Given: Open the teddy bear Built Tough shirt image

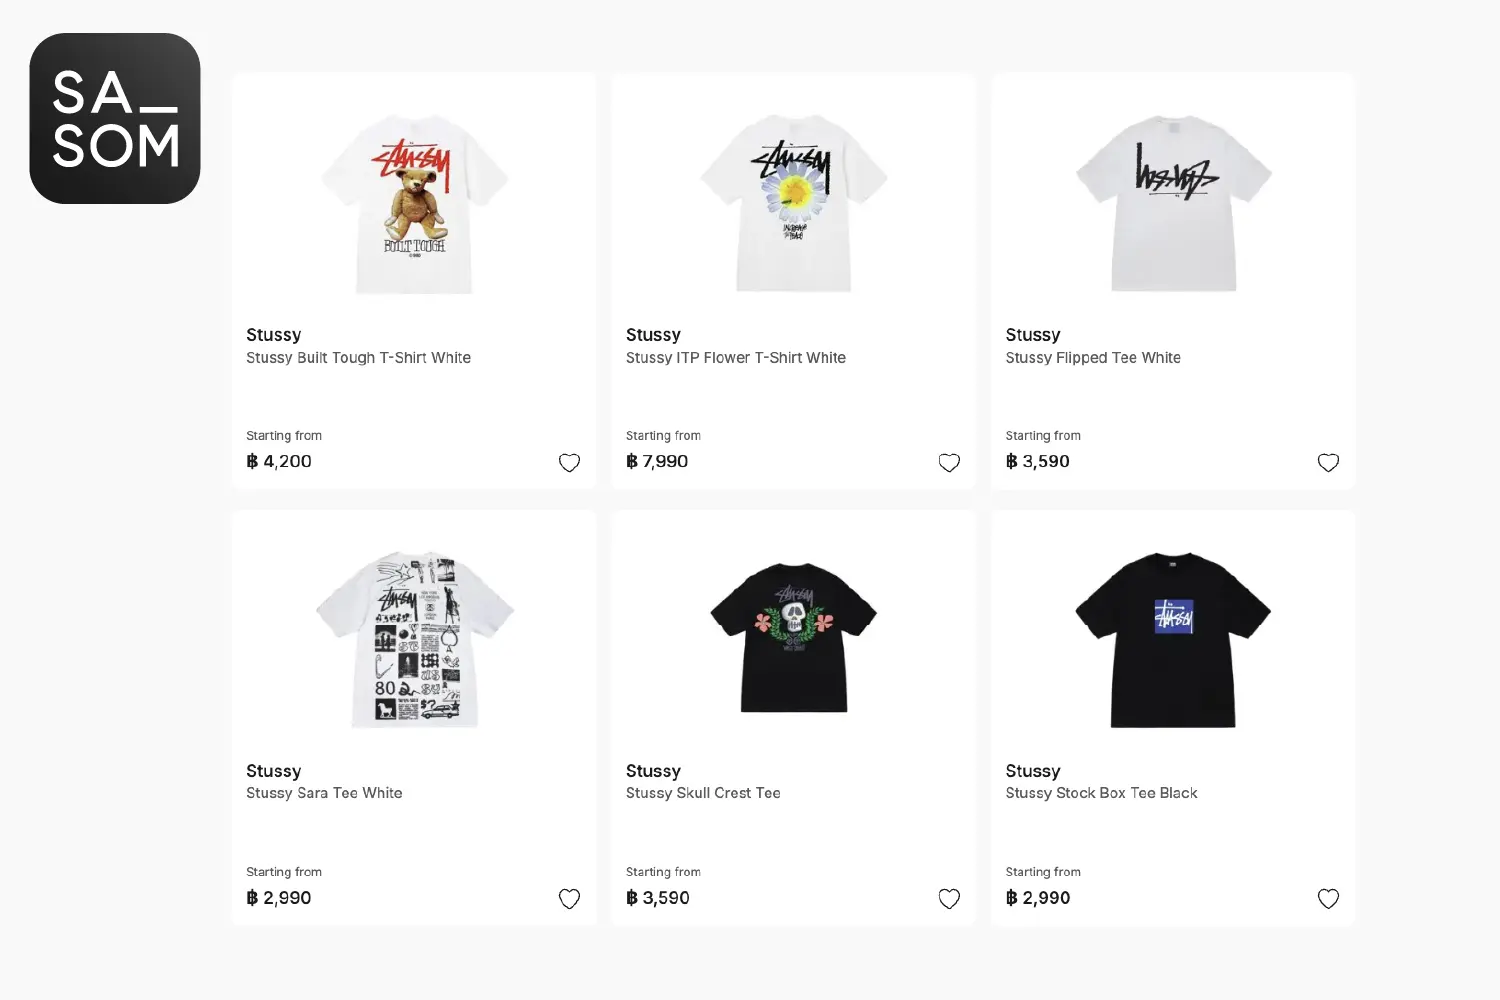Looking at the screenshot, I should coord(414,204).
